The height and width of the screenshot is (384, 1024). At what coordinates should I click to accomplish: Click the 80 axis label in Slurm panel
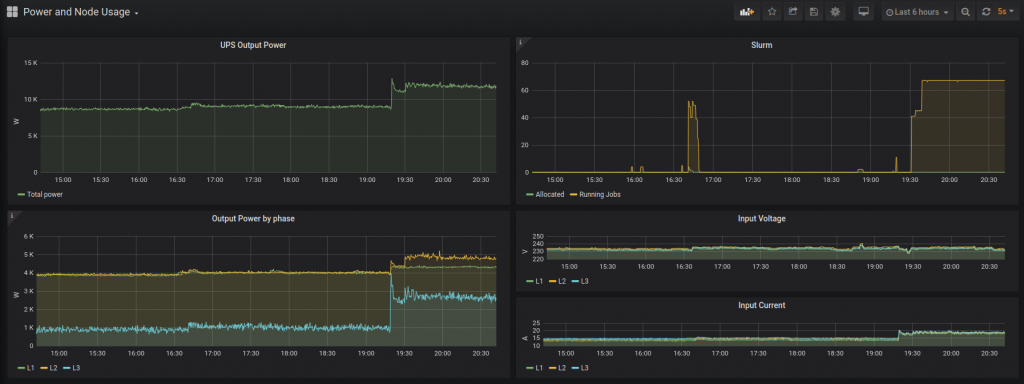(x=524, y=63)
